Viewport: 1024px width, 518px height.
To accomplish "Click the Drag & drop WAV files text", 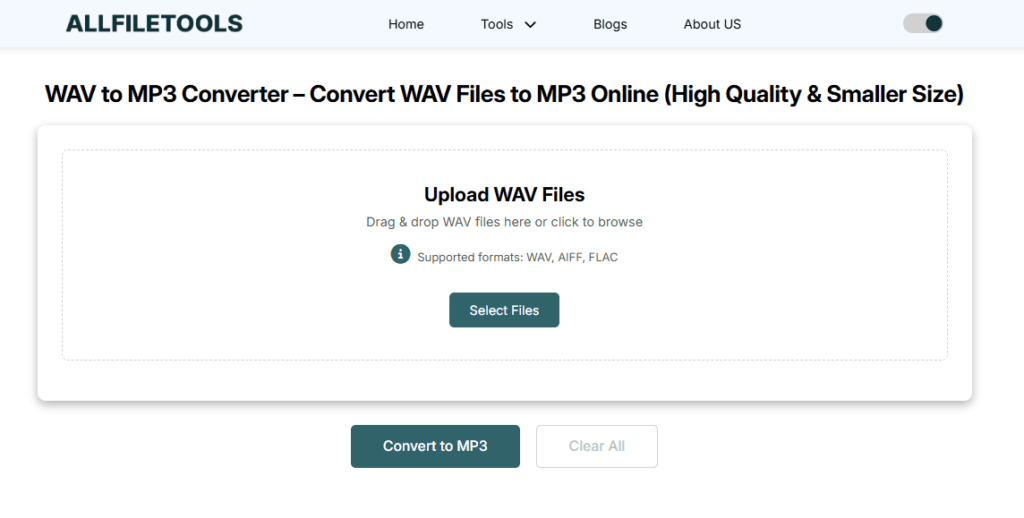I will click(x=504, y=222).
